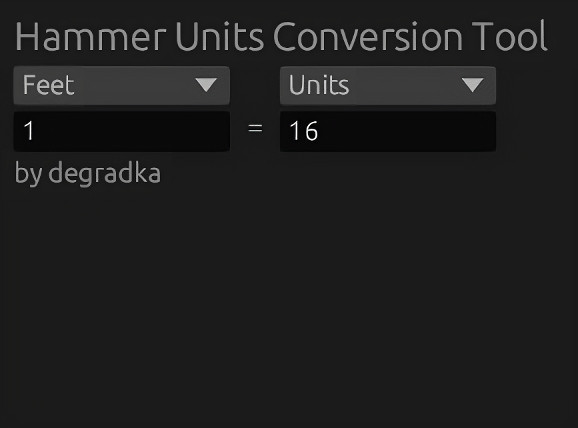The width and height of the screenshot is (578, 428).
Task: Focus the input field containing 1
Action: [122, 131]
